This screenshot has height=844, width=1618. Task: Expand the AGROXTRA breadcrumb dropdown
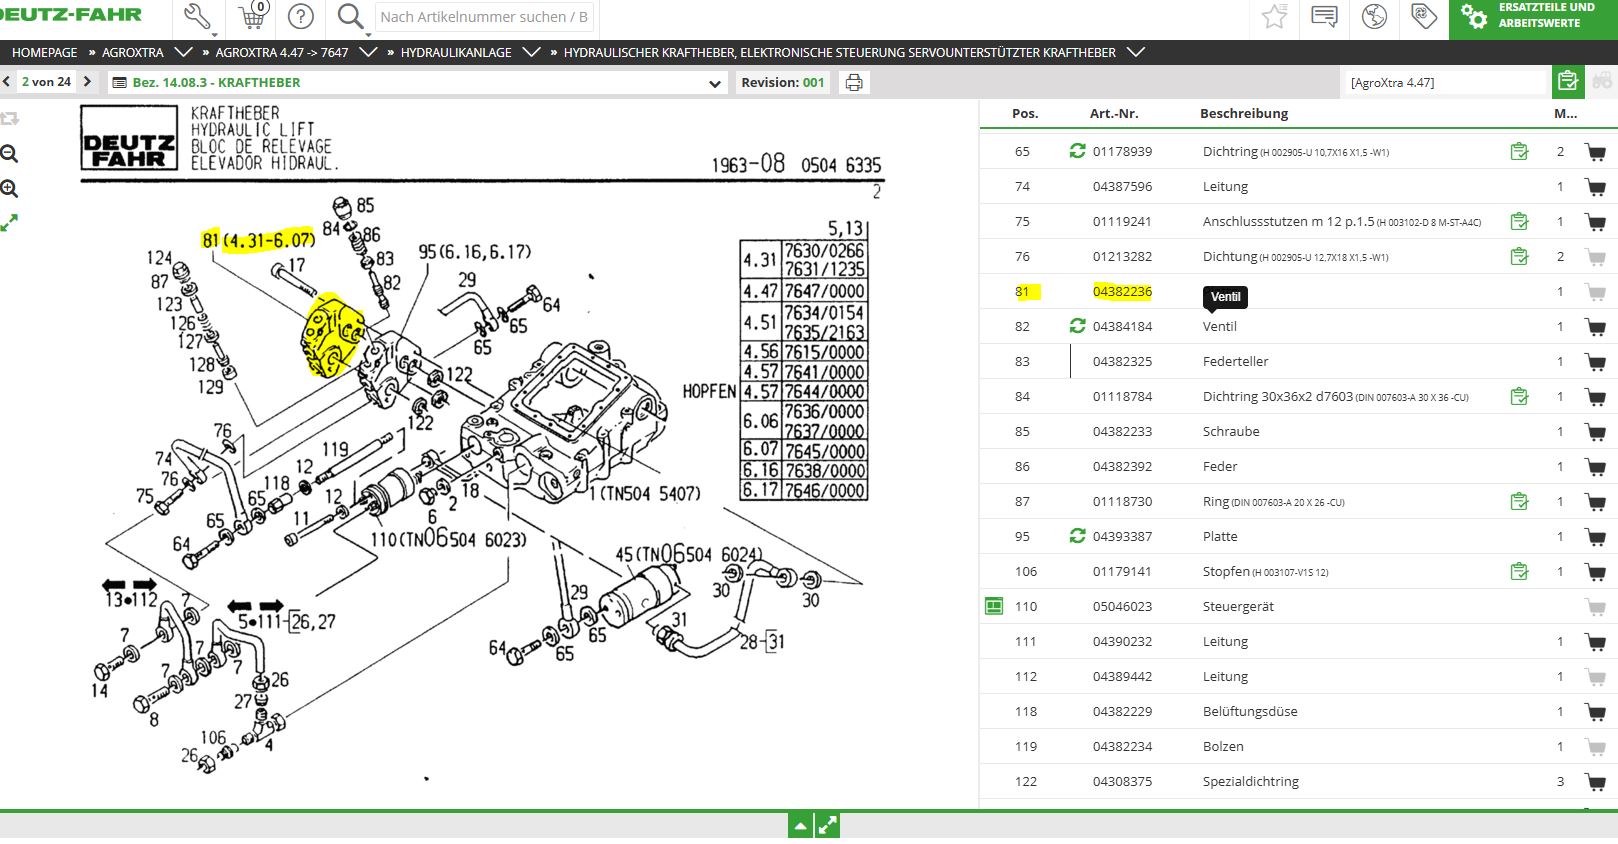pos(183,52)
